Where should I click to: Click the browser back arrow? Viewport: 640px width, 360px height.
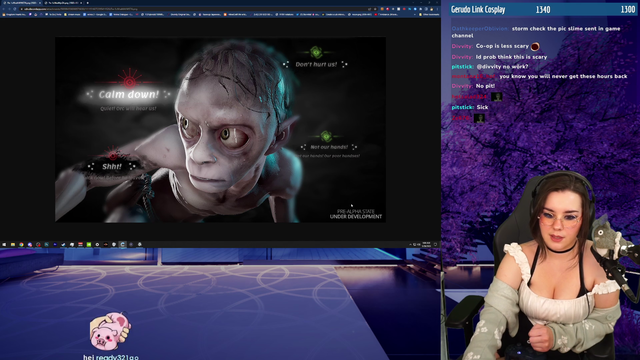[3, 9]
